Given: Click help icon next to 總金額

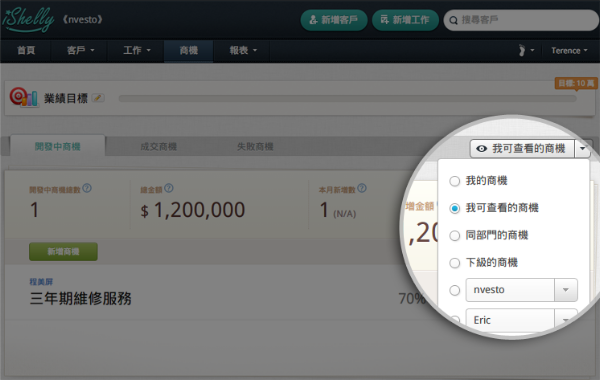Looking at the screenshot, I should [169, 188].
